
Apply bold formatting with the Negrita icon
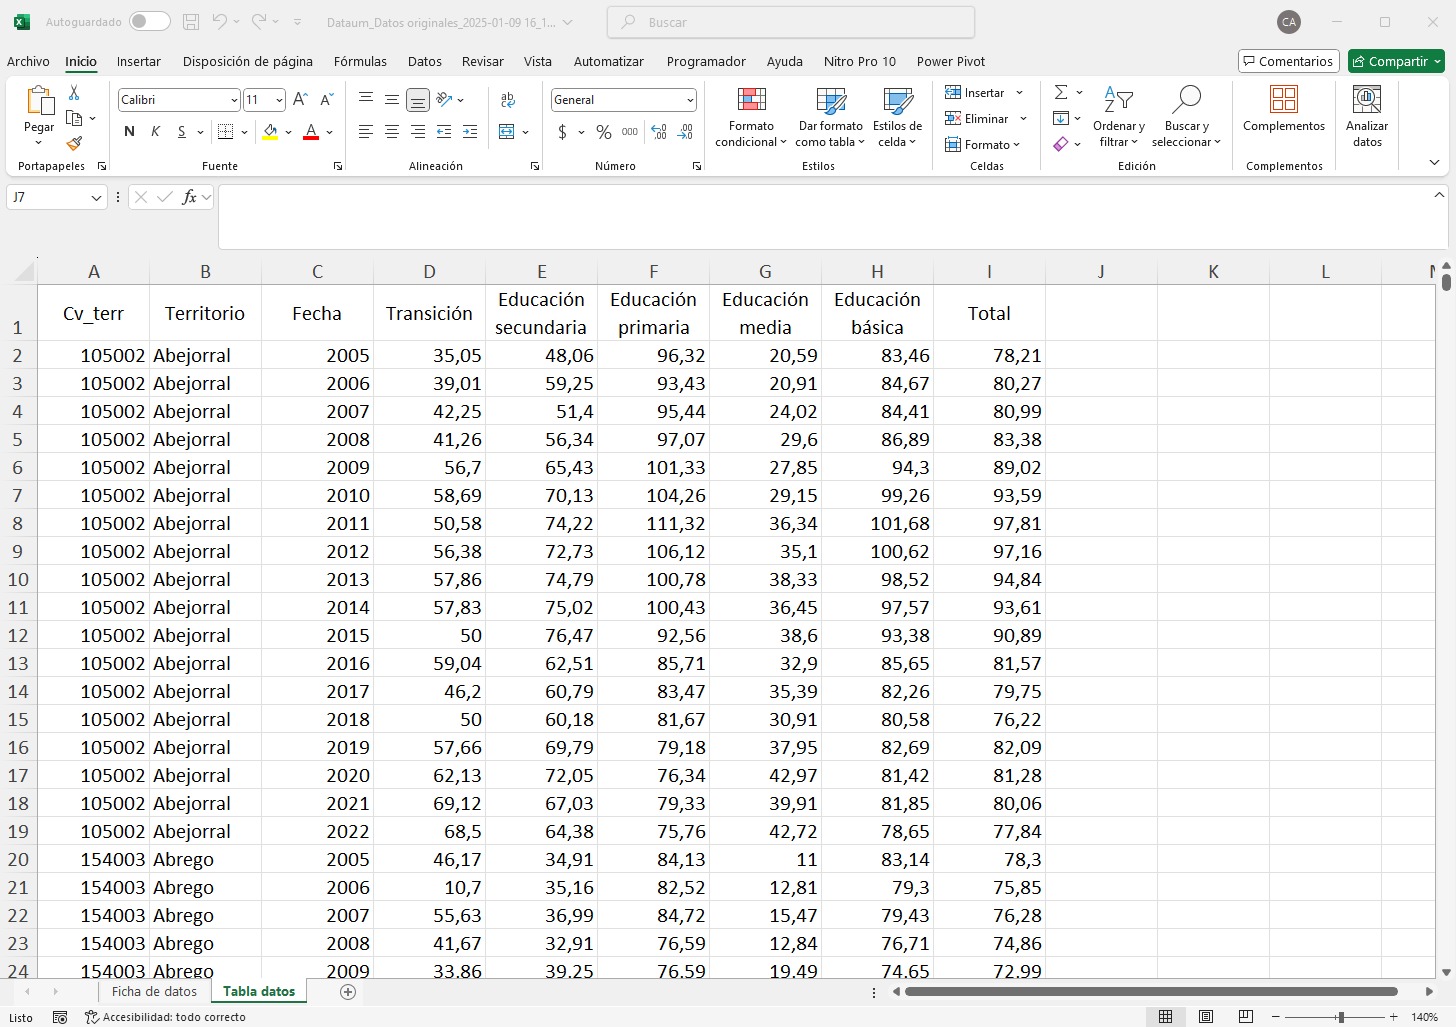point(128,131)
